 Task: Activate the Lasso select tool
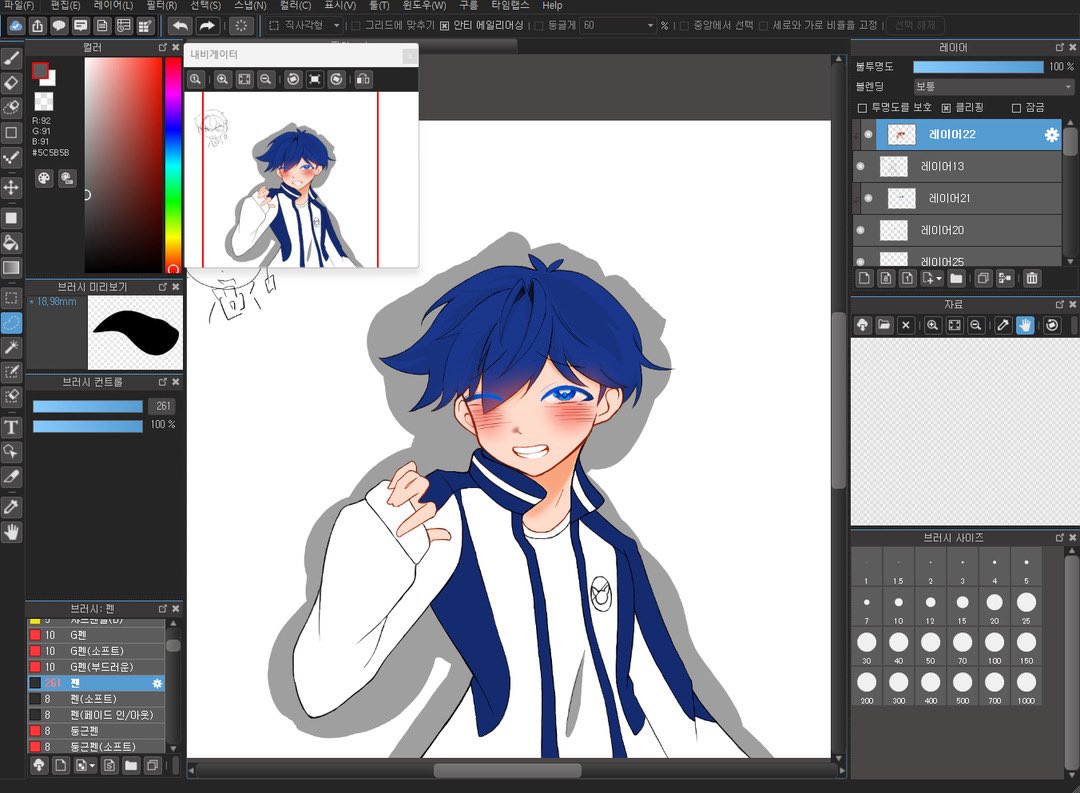click(12, 322)
